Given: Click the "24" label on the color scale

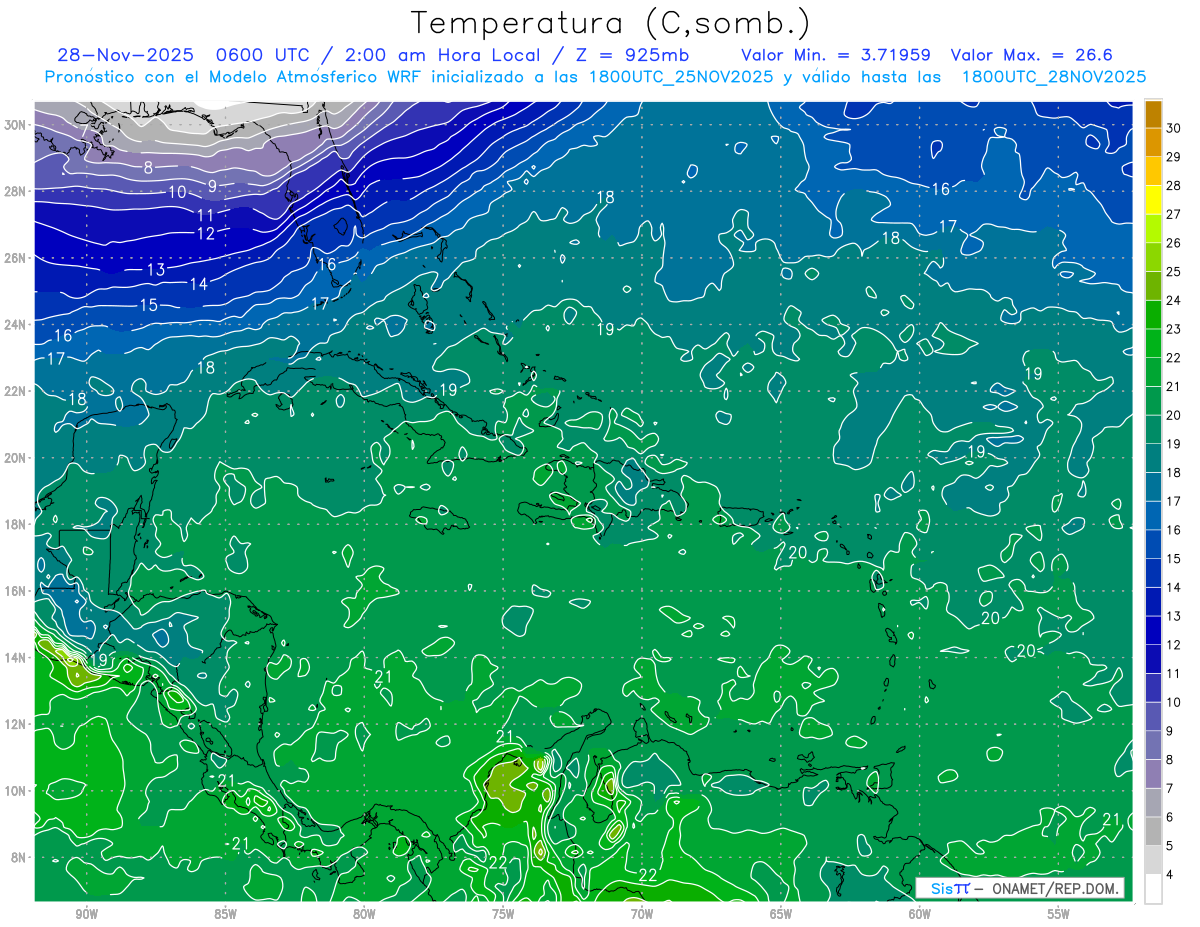Looking at the screenshot, I should pos(1174,302).
